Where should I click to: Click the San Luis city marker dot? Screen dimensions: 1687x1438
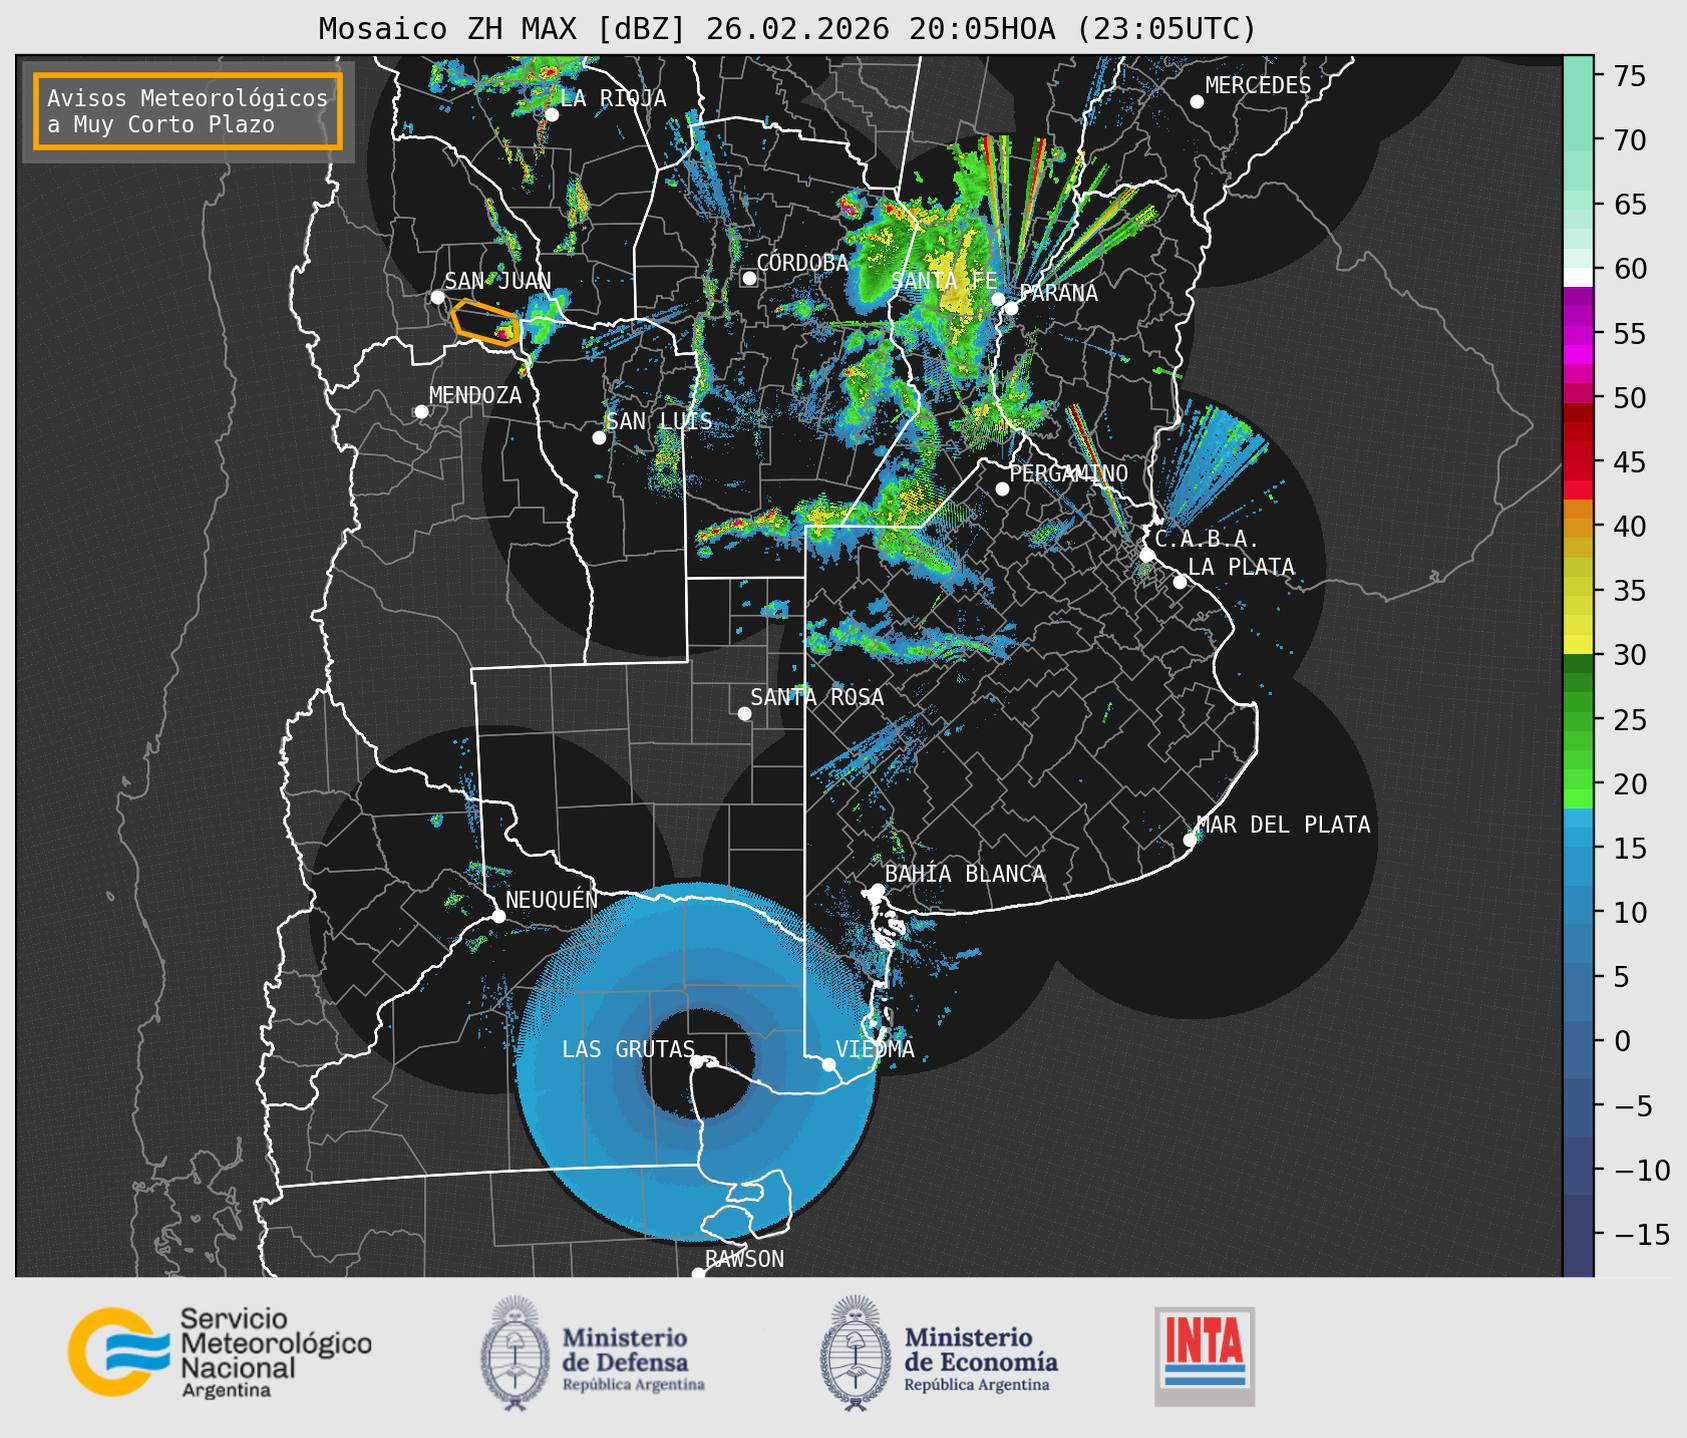click(599, 438)
